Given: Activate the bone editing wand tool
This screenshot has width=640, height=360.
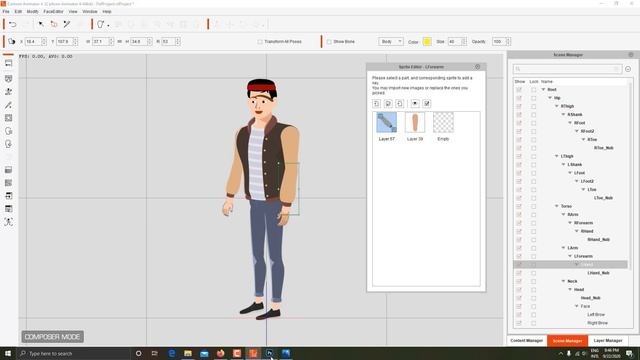Looking at the screenshot, I should point(67,24).
